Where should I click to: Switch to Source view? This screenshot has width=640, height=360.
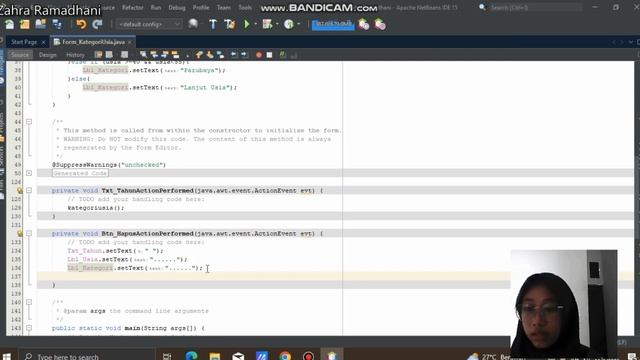[20, 55]
